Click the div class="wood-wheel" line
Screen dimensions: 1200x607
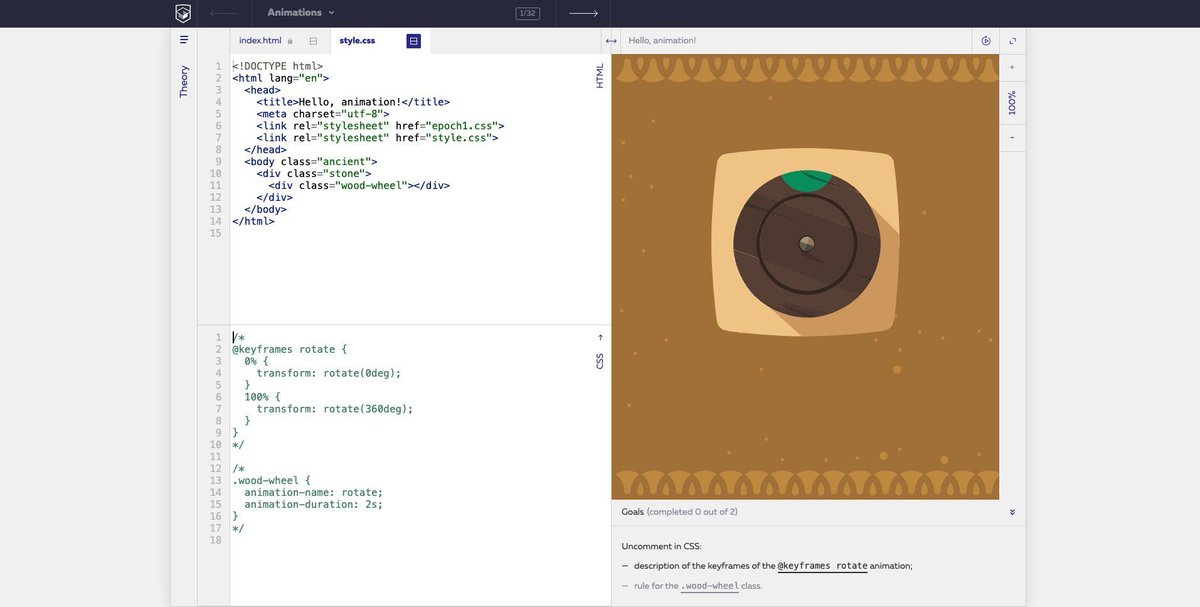359,185
